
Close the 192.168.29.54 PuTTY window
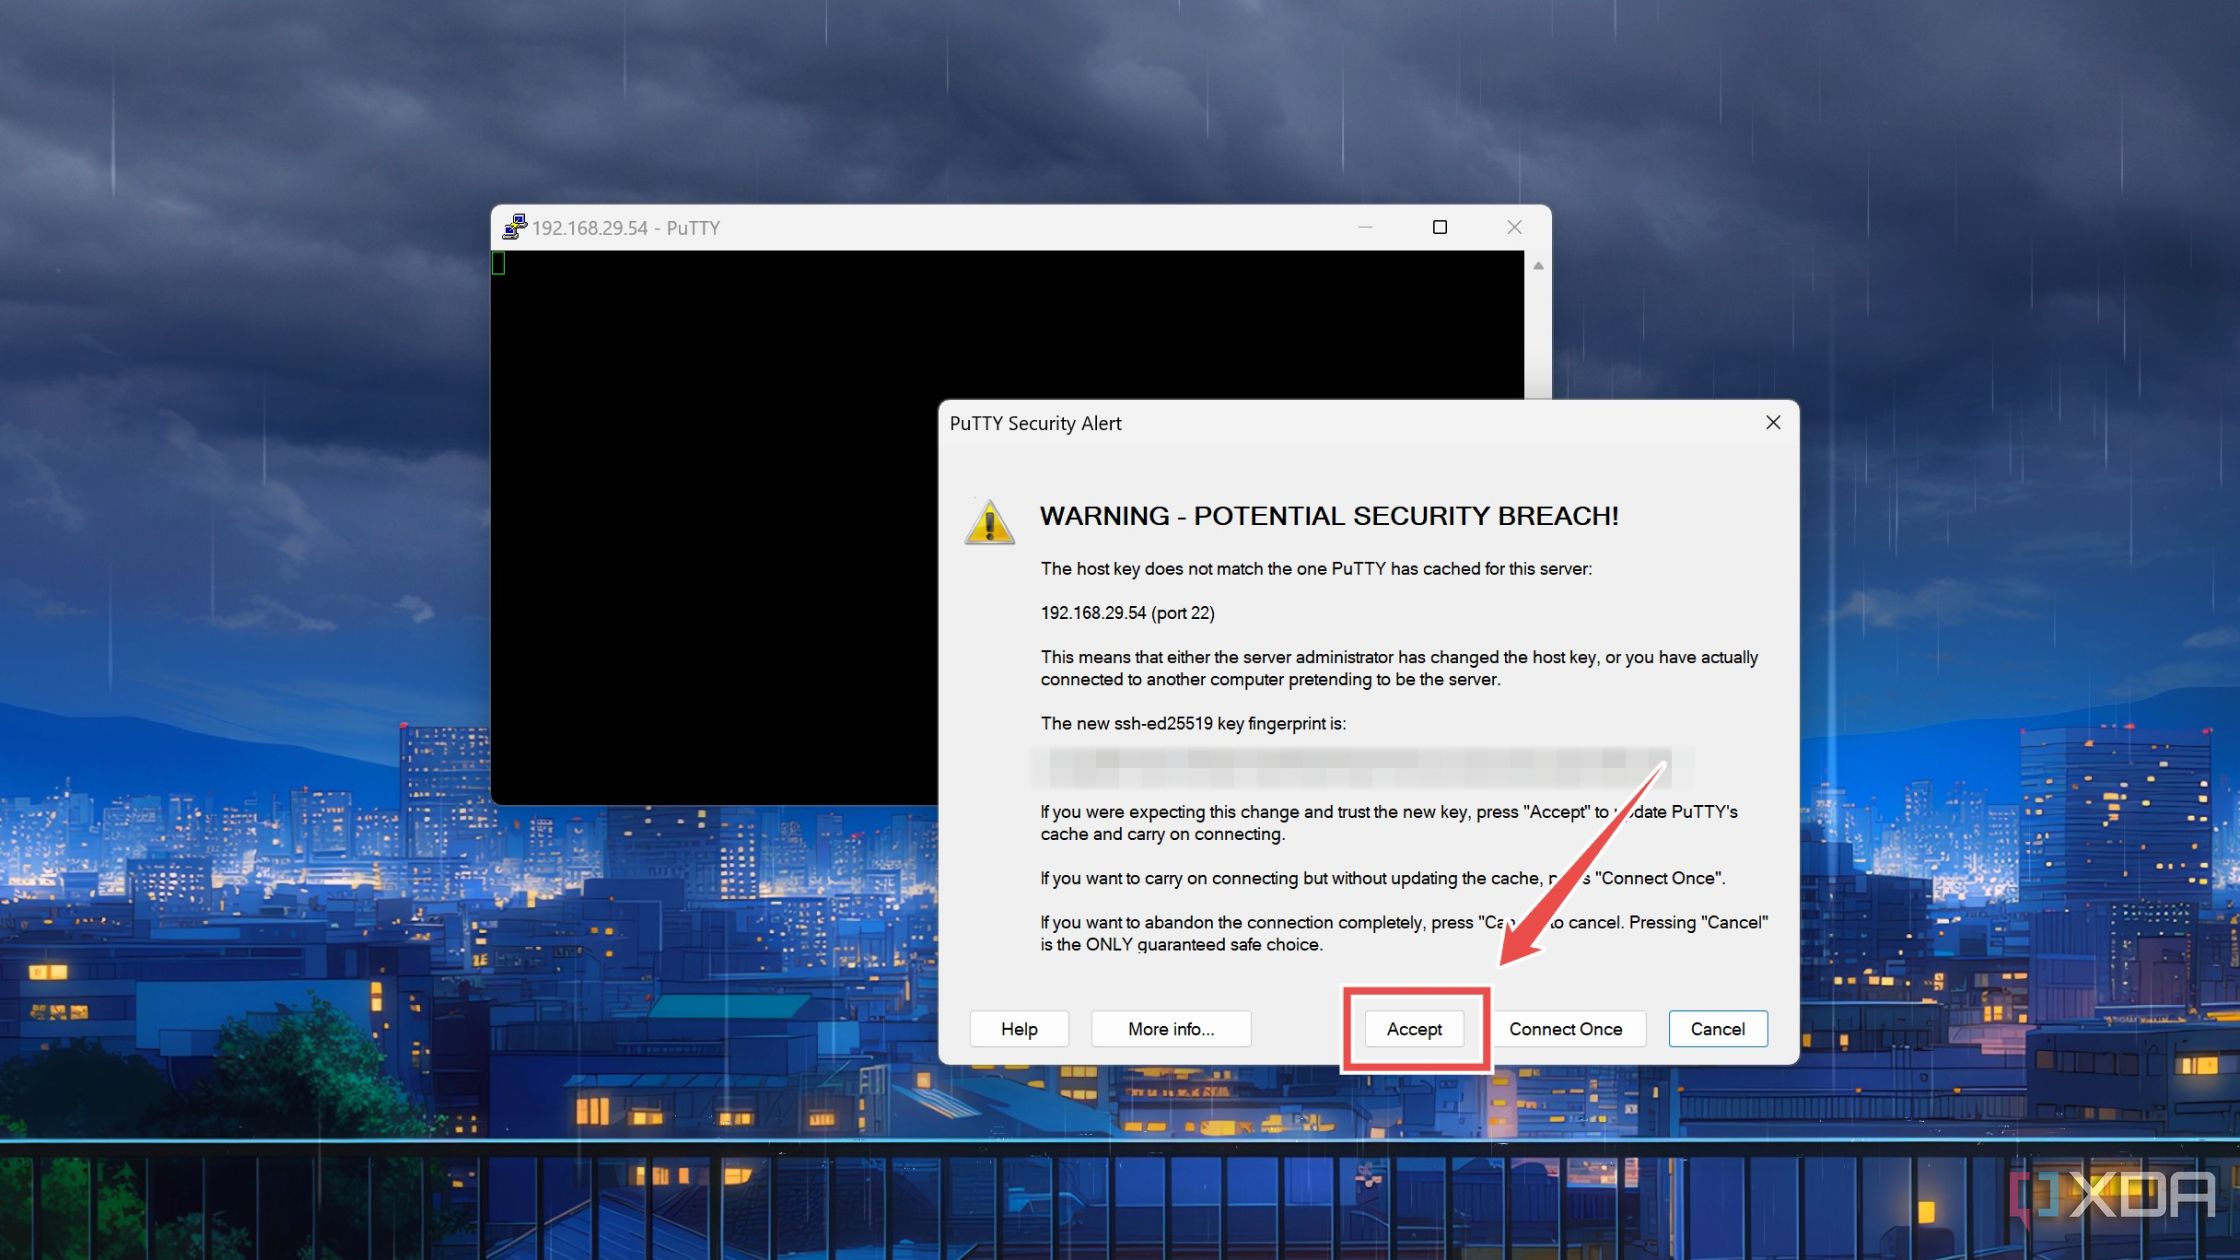1514,227
